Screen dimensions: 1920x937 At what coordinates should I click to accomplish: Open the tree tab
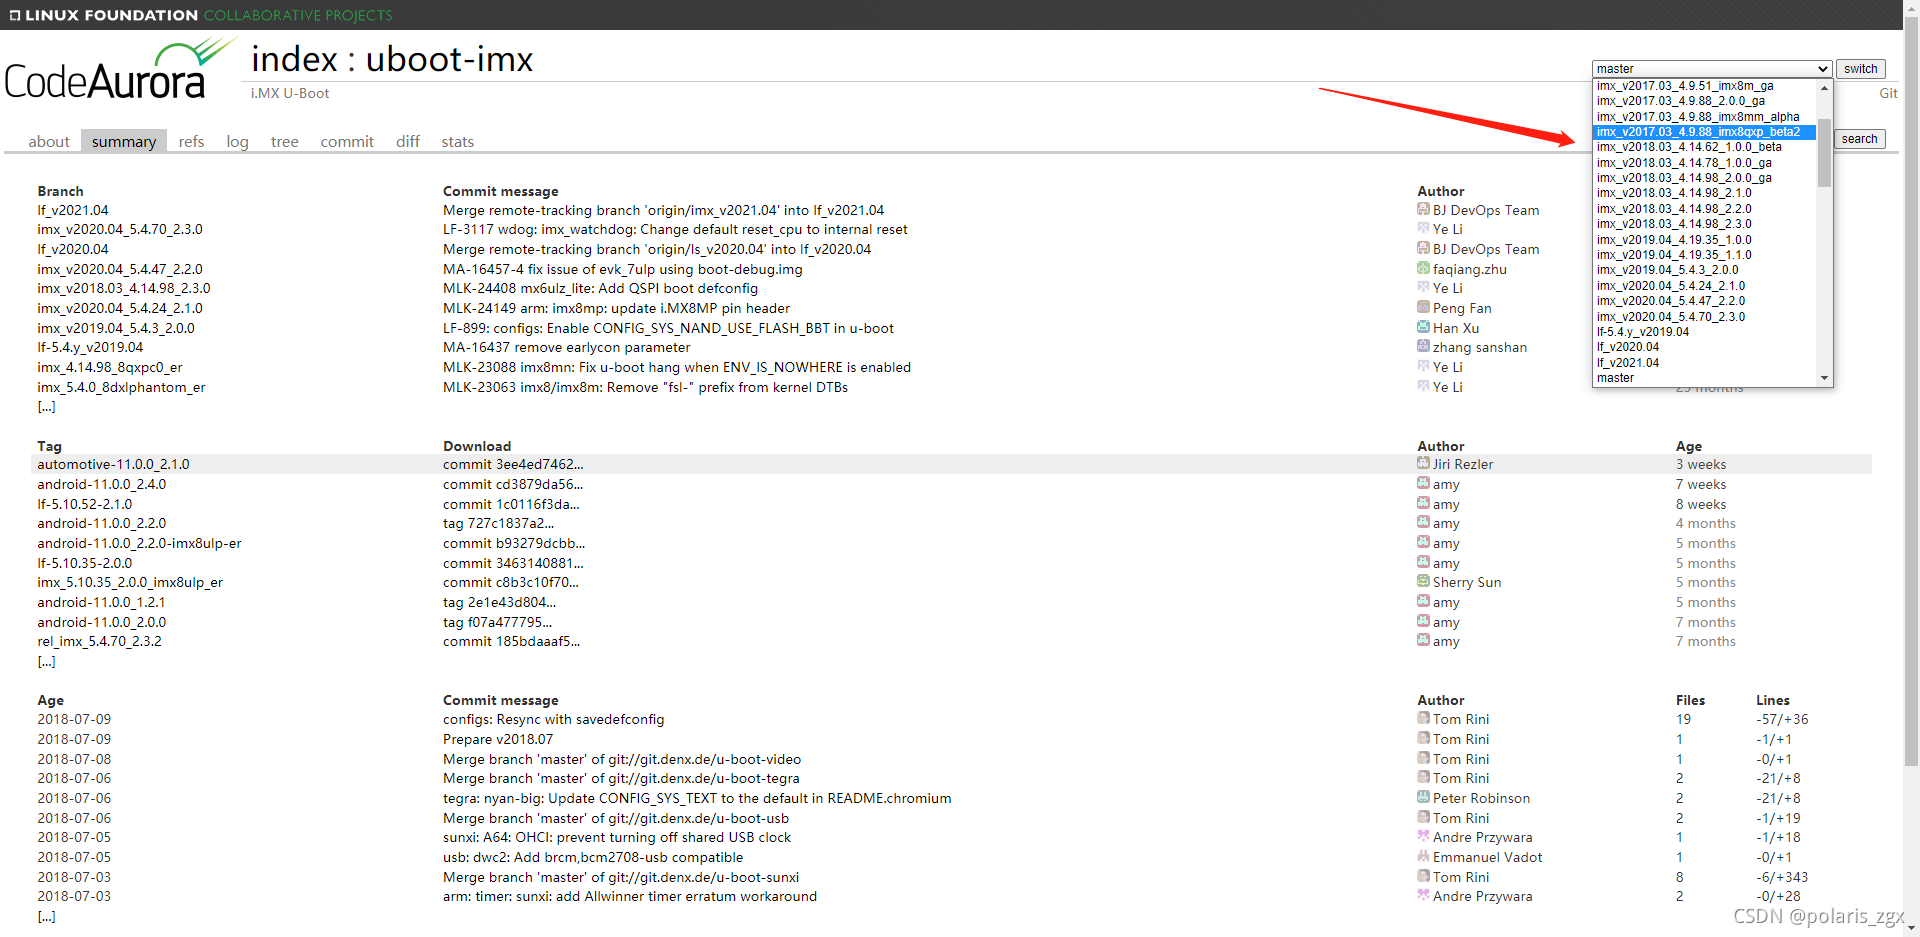click(285, 142)
